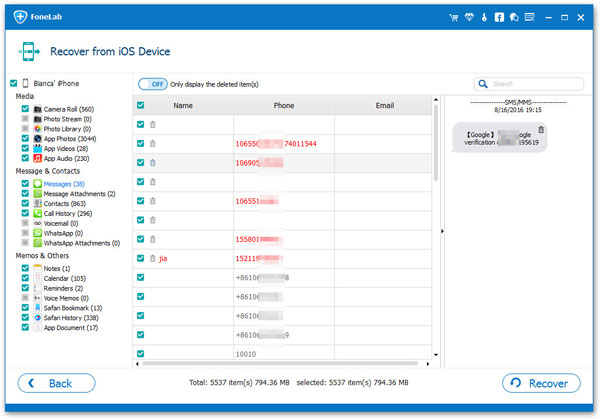Viewport: 600px width, 419px height.
Task: Open the chat support icon
Action: (x=514, y=17)
